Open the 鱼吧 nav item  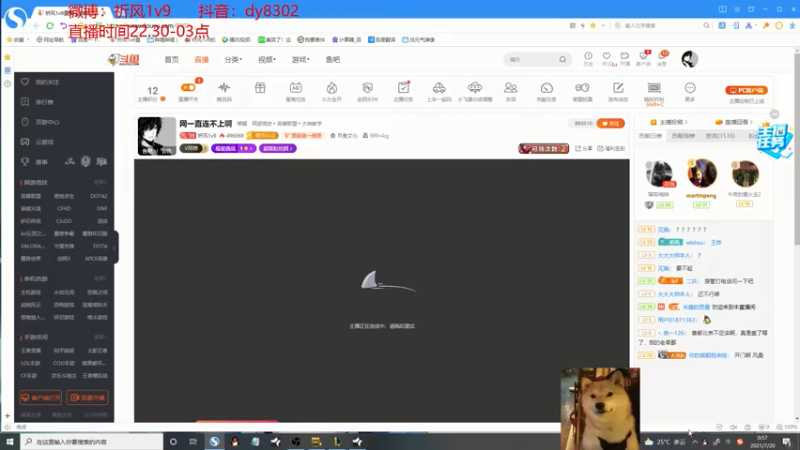pos(333,60)
